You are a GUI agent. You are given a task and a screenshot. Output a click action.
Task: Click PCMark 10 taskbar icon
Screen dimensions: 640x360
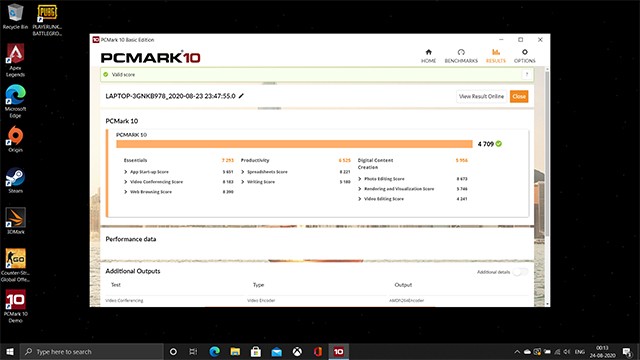338,351
